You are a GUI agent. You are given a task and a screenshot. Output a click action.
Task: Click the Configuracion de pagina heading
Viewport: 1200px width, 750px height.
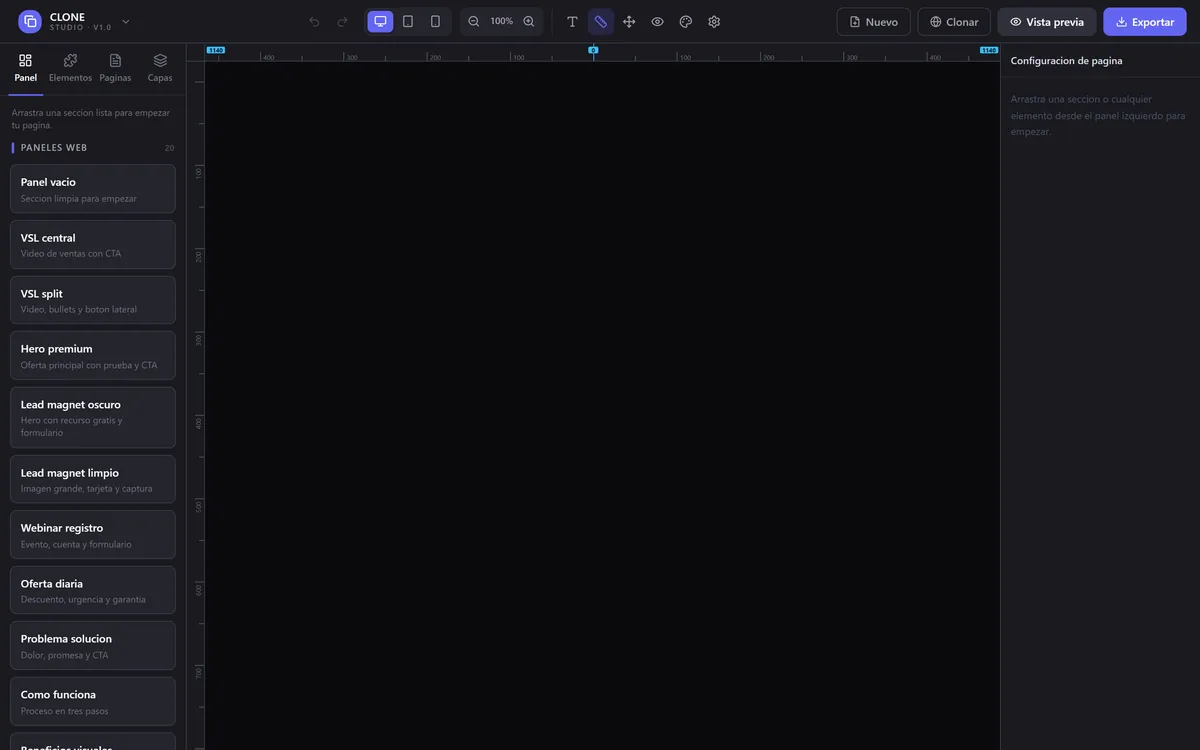click(1066, 61)
